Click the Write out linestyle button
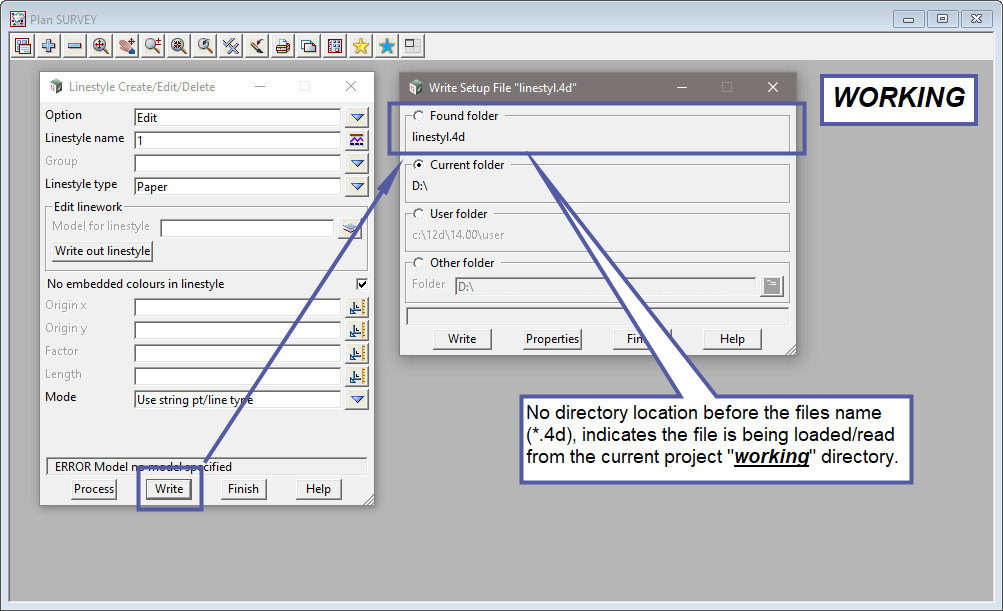This screenshot has height=611, width=1003. click(x=102, y=251)
